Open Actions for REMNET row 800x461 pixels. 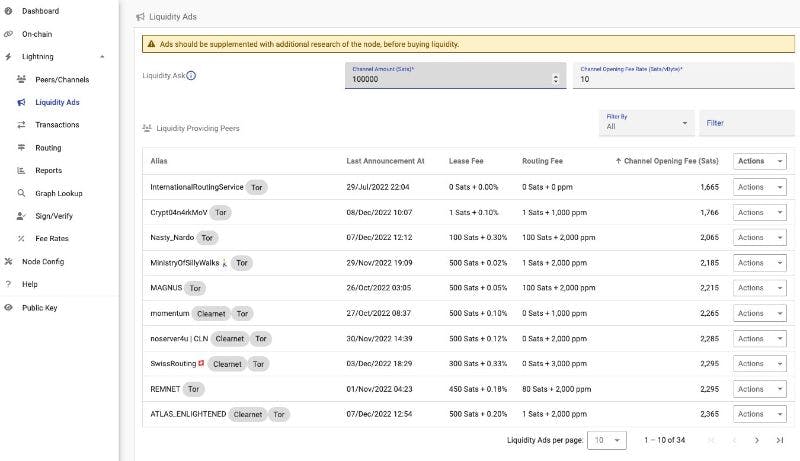760,389
